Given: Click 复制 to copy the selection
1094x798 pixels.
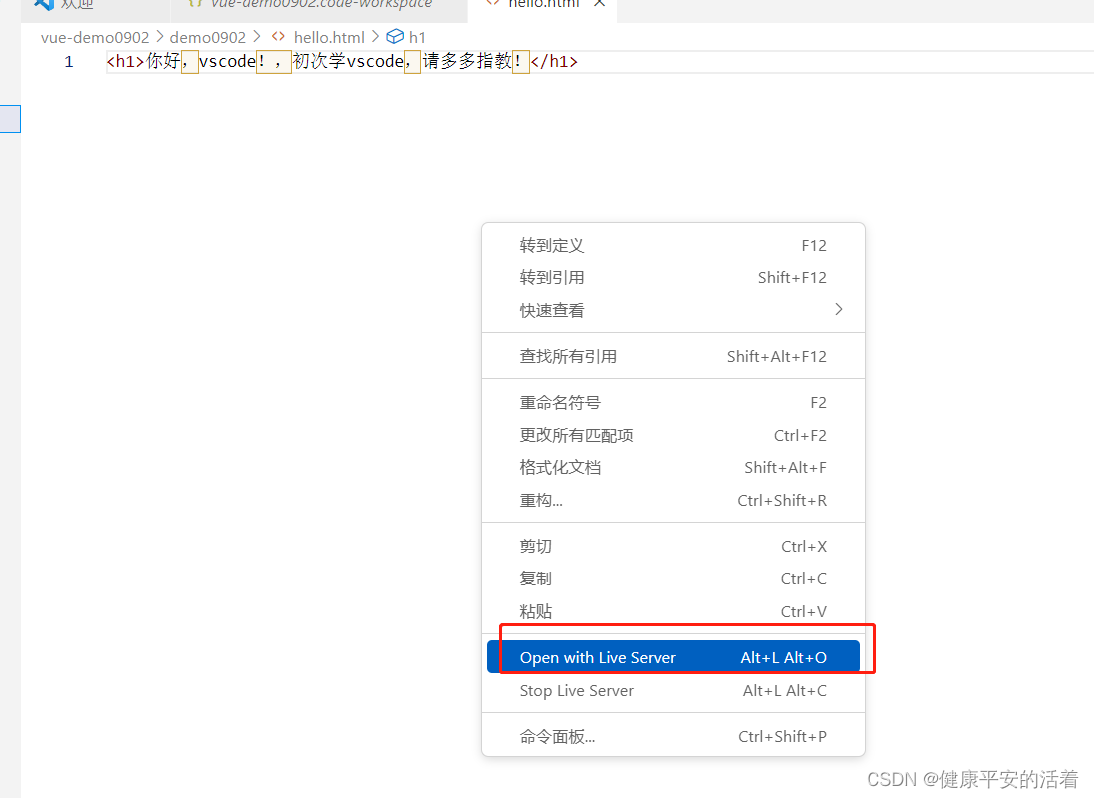Looking at the screenshot, I should click(533, 578).
